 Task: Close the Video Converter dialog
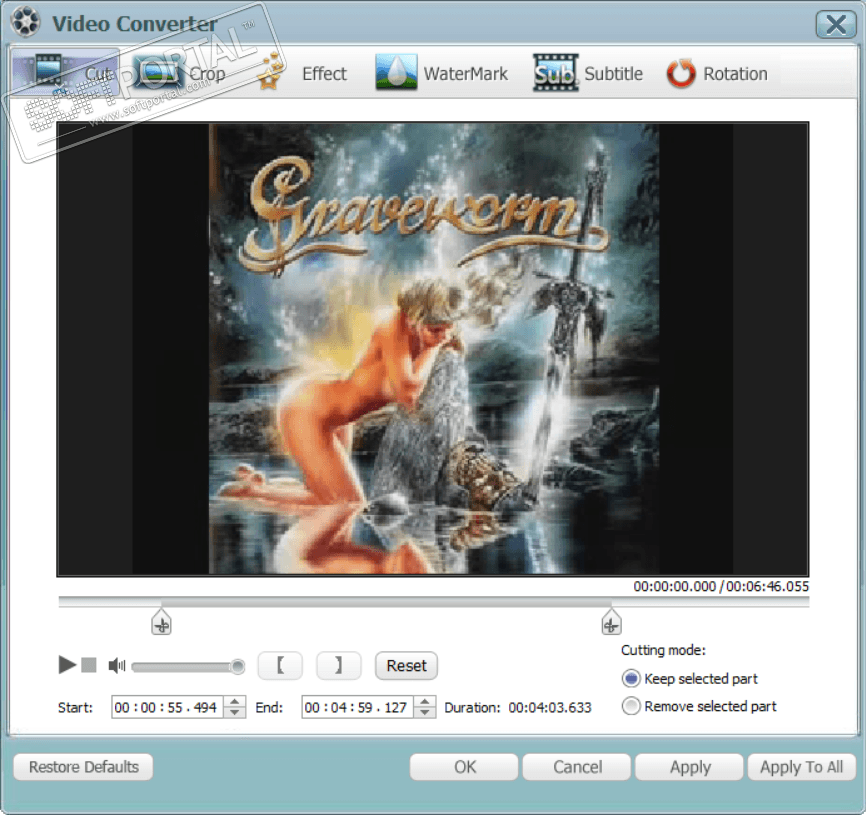[835, 24]
